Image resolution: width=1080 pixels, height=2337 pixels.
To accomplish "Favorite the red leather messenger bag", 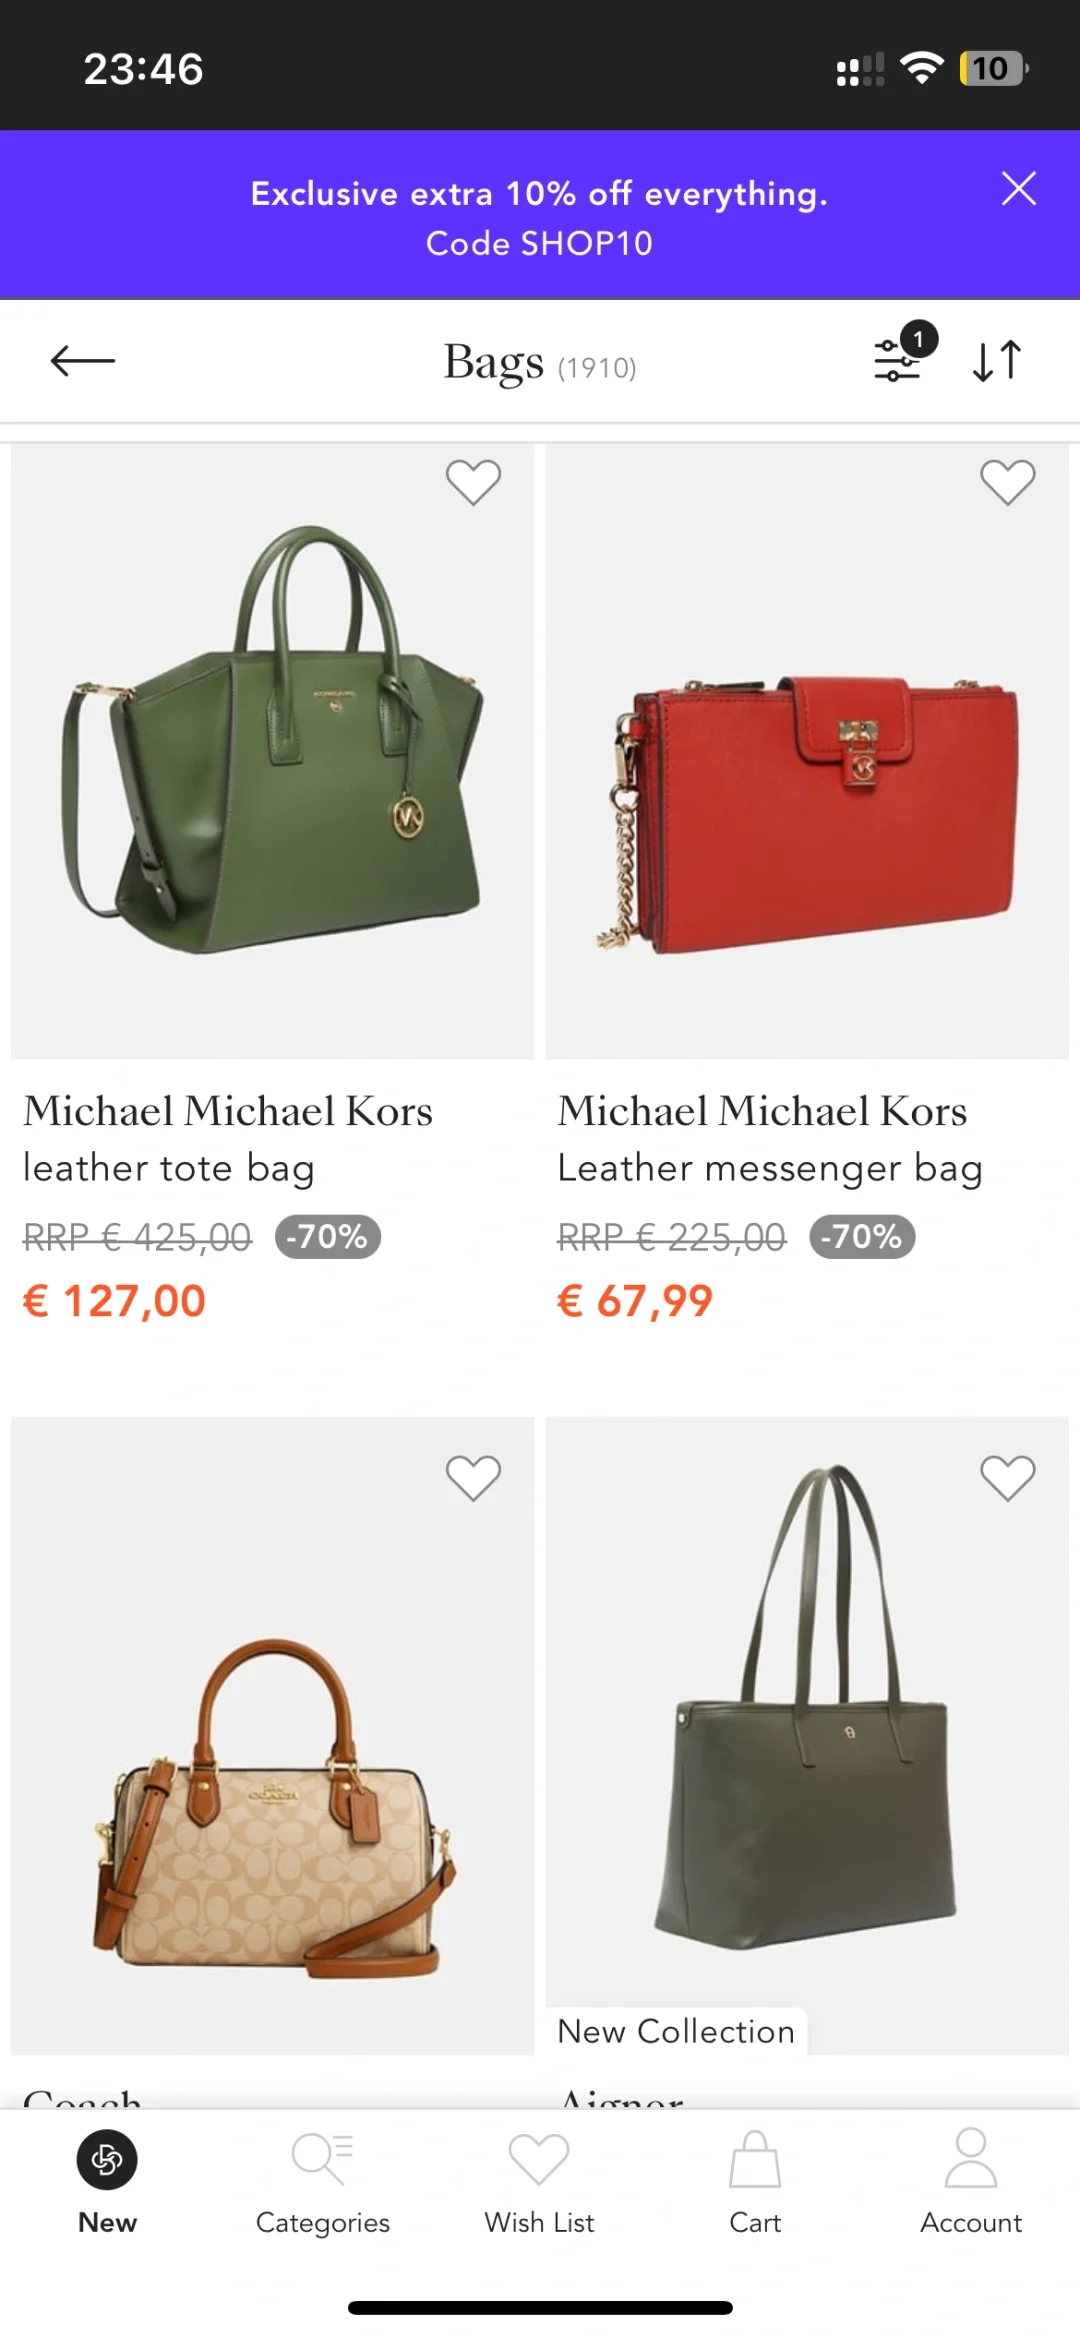I will 1007,482.
